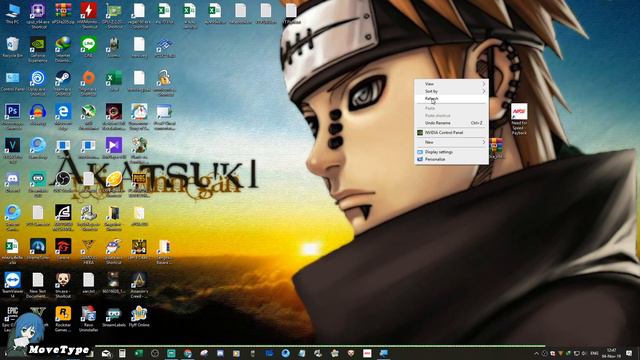Select the Garena desktop icon
Screen dimensions: 640x360
coord(63,249)
